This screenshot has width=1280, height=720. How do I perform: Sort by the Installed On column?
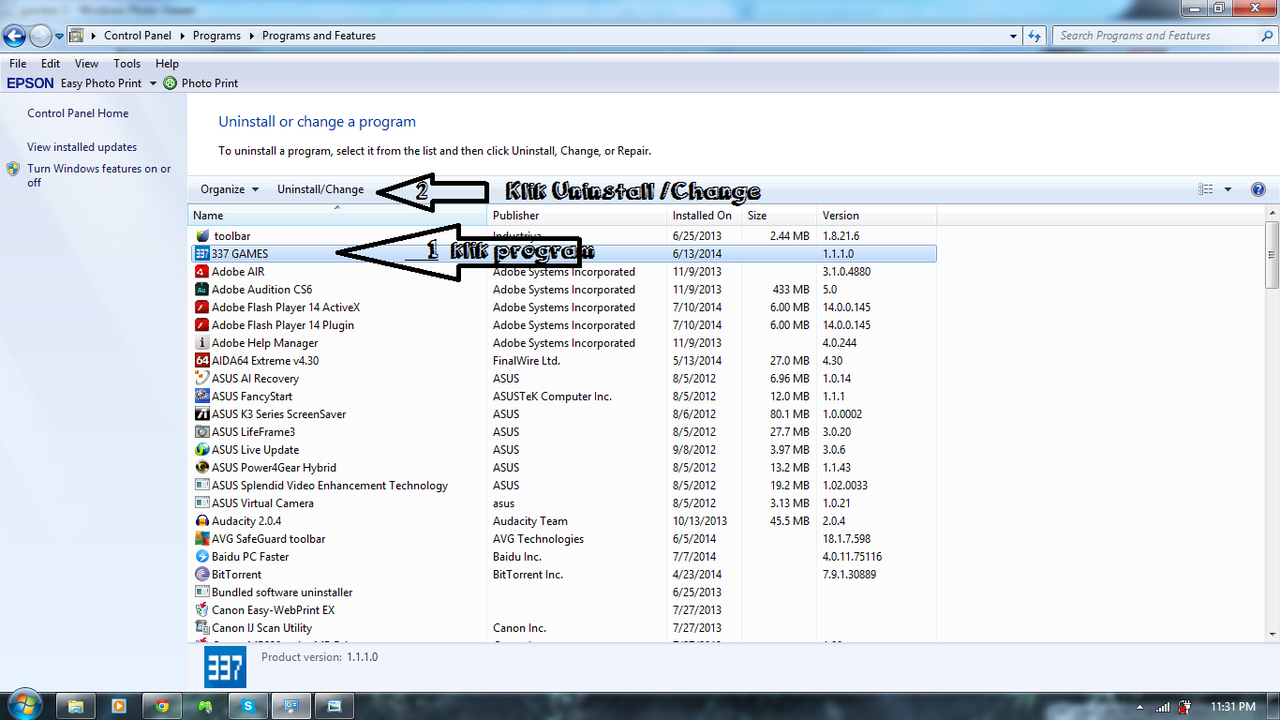click(x=704, y=215)
